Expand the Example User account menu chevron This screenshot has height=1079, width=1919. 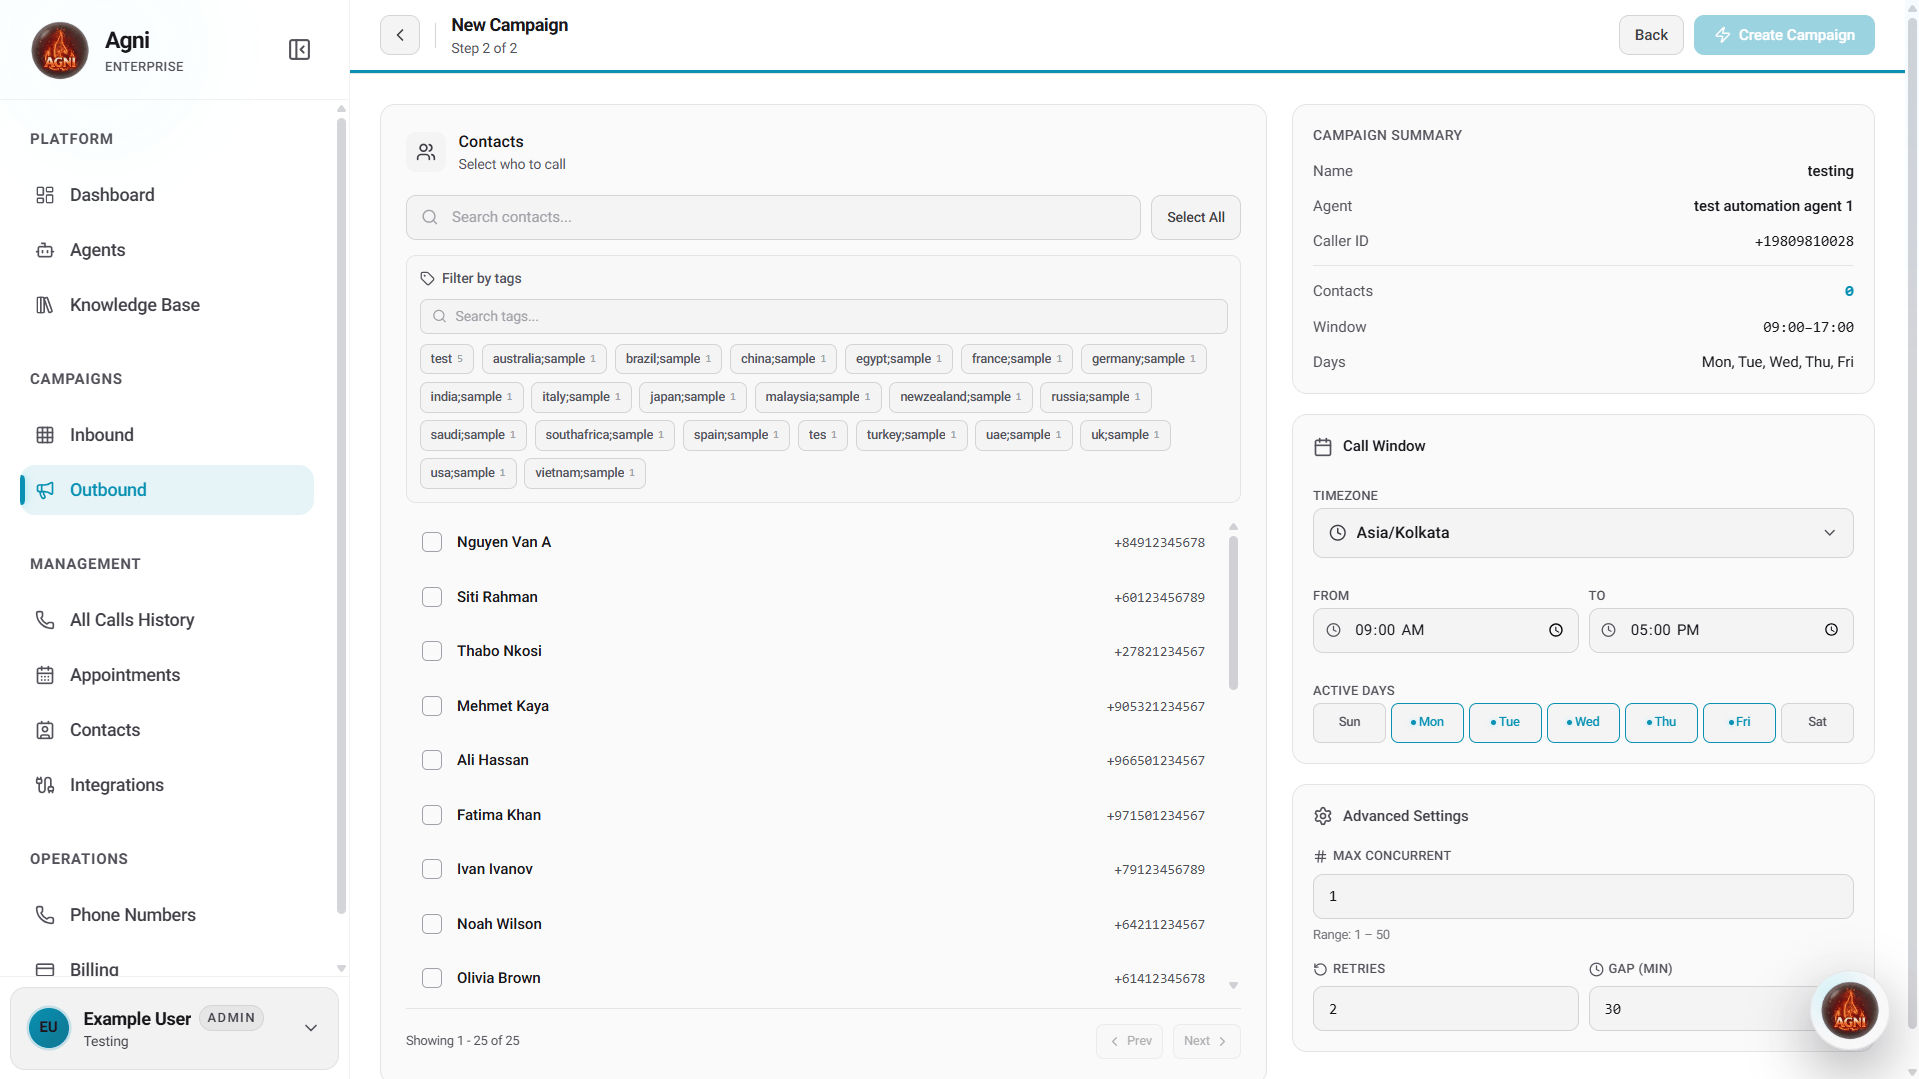[311, 1028]
